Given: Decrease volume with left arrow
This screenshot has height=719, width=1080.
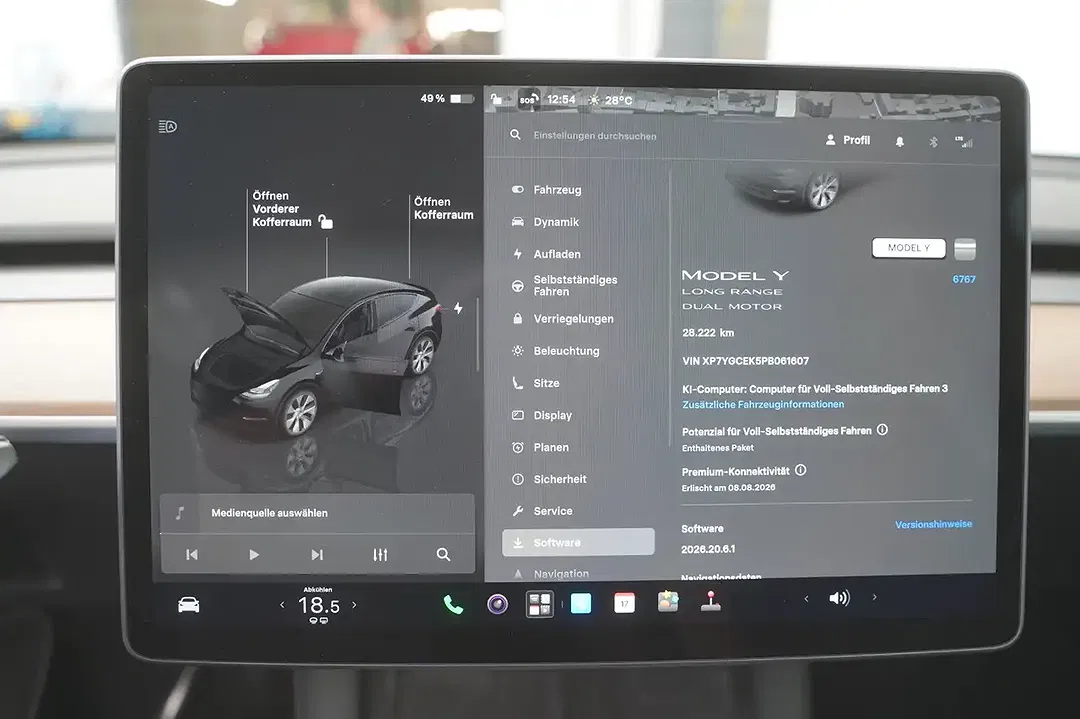Looking at the screenshot, I should pyautogui.click(x=806, y=598).
